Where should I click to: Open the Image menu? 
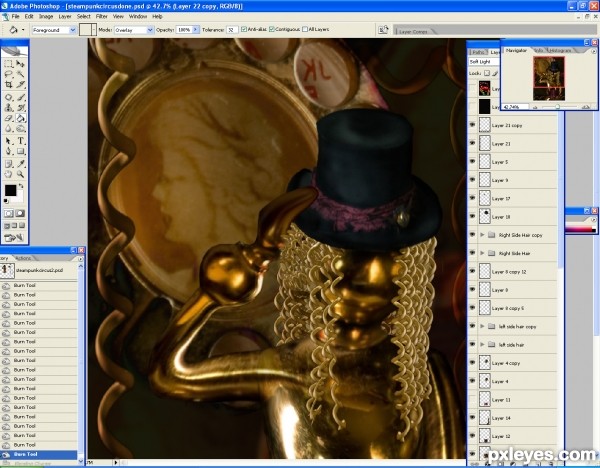(x=46, y=16)
